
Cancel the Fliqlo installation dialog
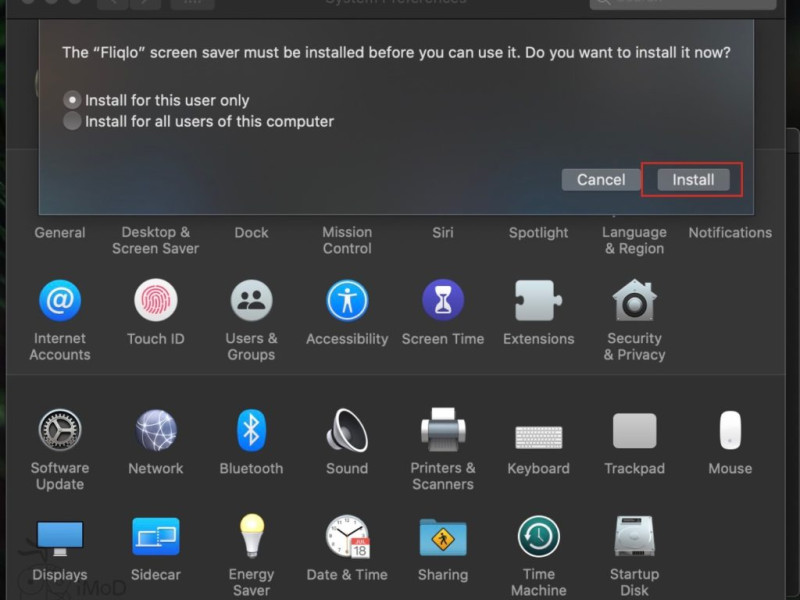click(601, 180)
